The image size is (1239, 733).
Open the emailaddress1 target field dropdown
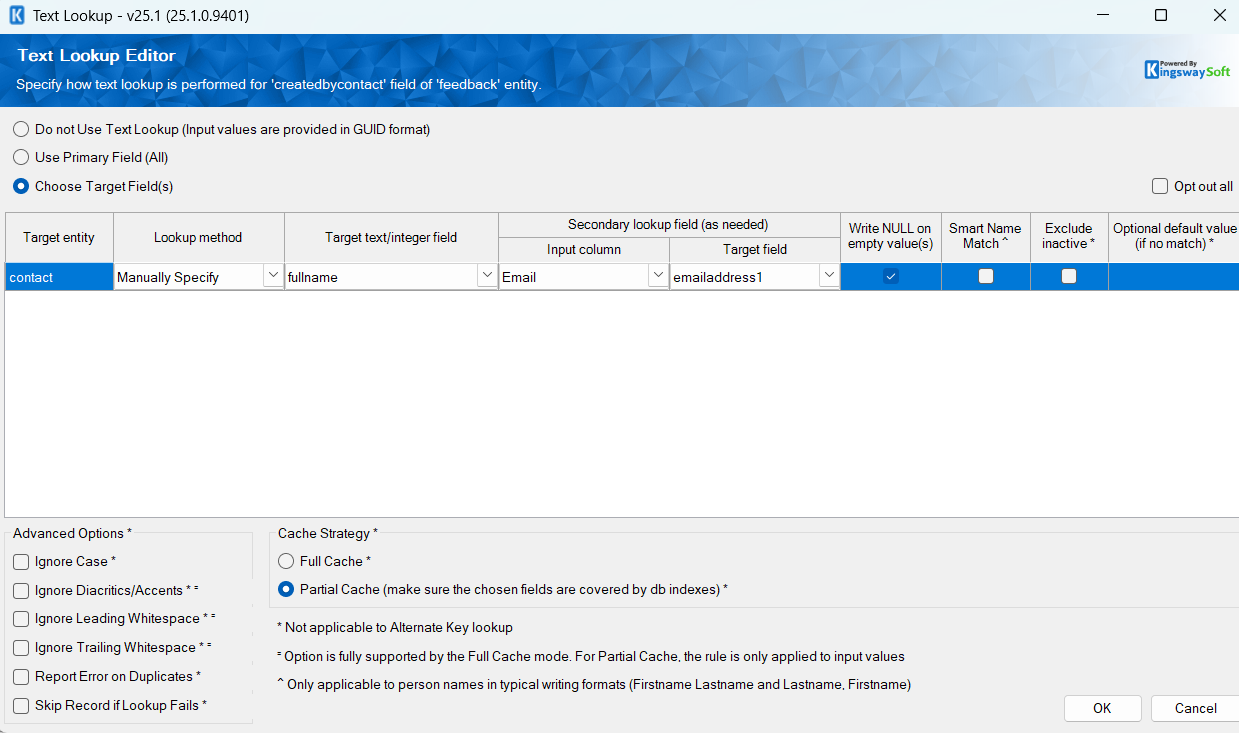point(829,276)
